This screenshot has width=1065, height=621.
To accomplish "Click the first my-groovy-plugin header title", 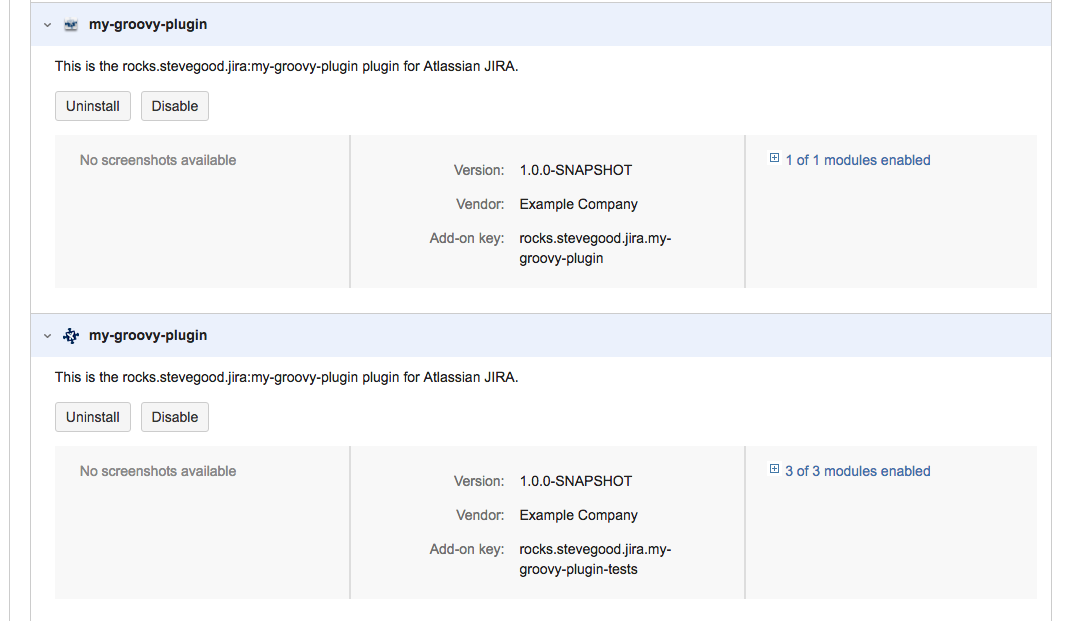I will coord(148,24).
